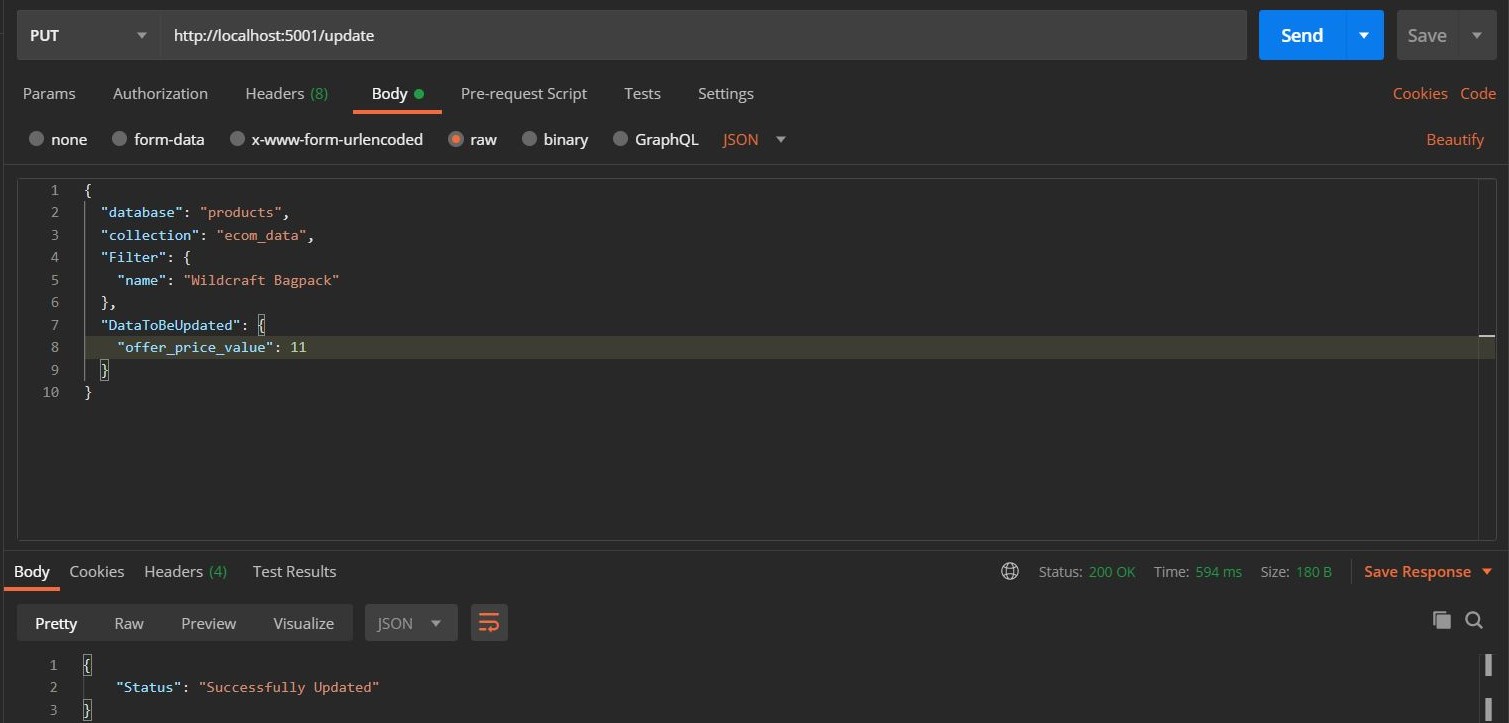Viewport: 1509px width, 723px height.
Task: Open the request Headers (8) tab
Action: 287,93
